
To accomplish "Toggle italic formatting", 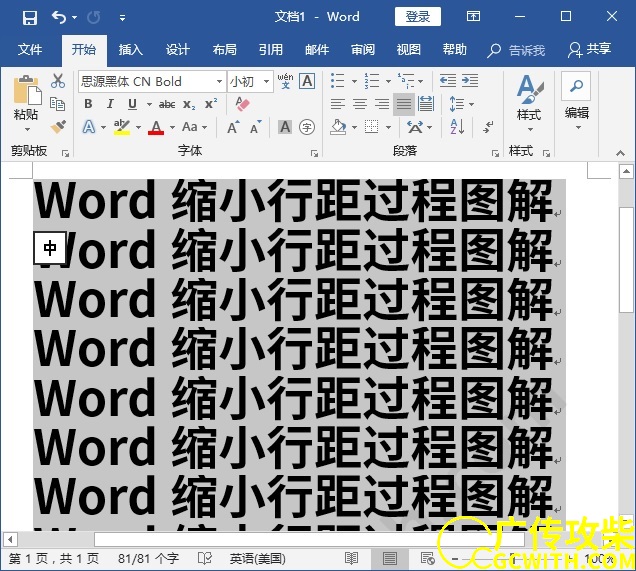I will pyautogui.click(x=110, y=104).
